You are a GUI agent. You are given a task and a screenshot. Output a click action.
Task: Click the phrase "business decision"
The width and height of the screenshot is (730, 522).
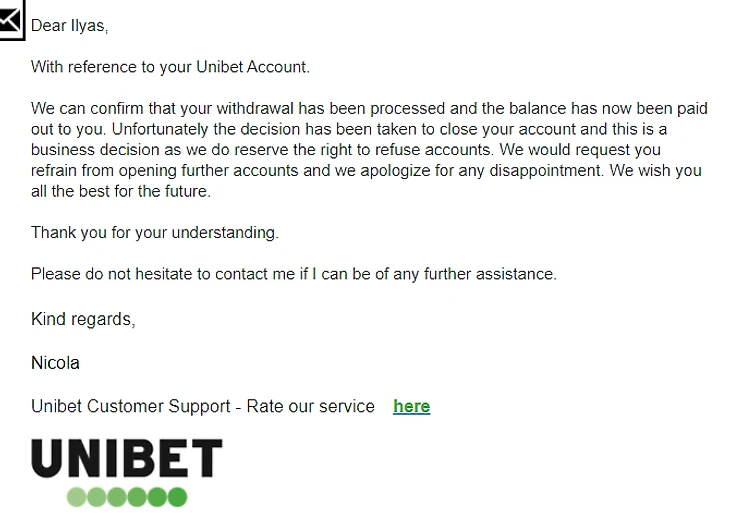pos(95,150)
